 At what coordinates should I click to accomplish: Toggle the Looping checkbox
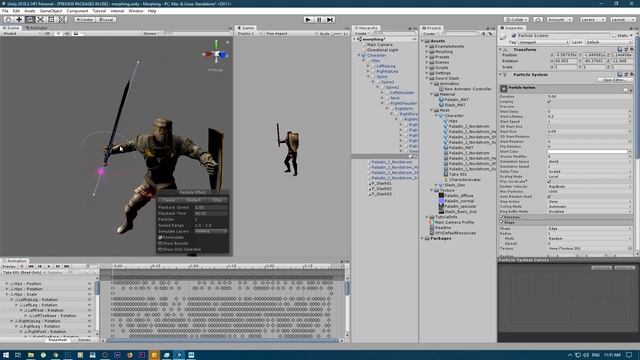tap(549, 101)
